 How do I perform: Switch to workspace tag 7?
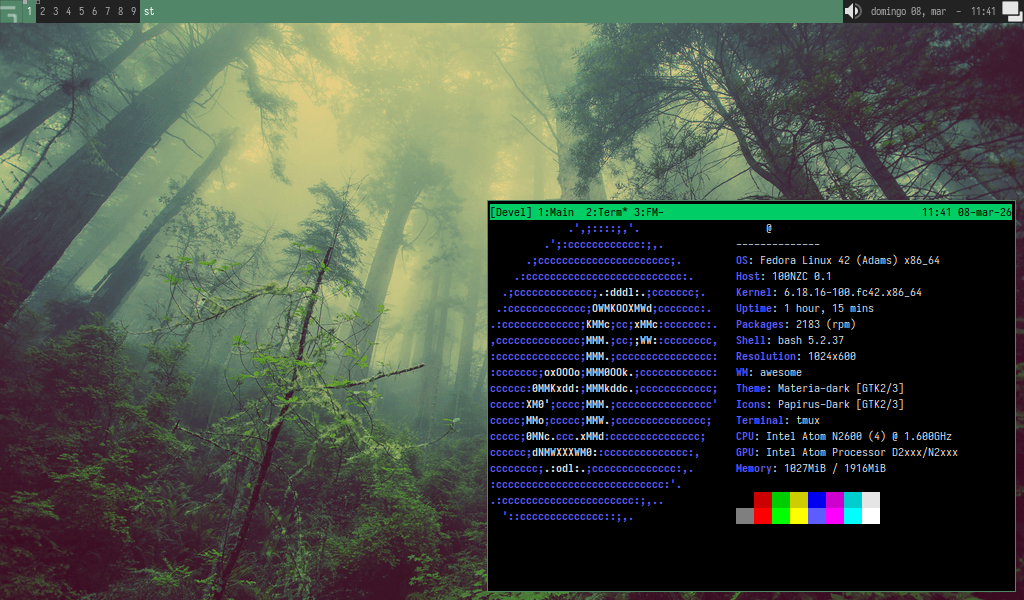coord(108,11)
